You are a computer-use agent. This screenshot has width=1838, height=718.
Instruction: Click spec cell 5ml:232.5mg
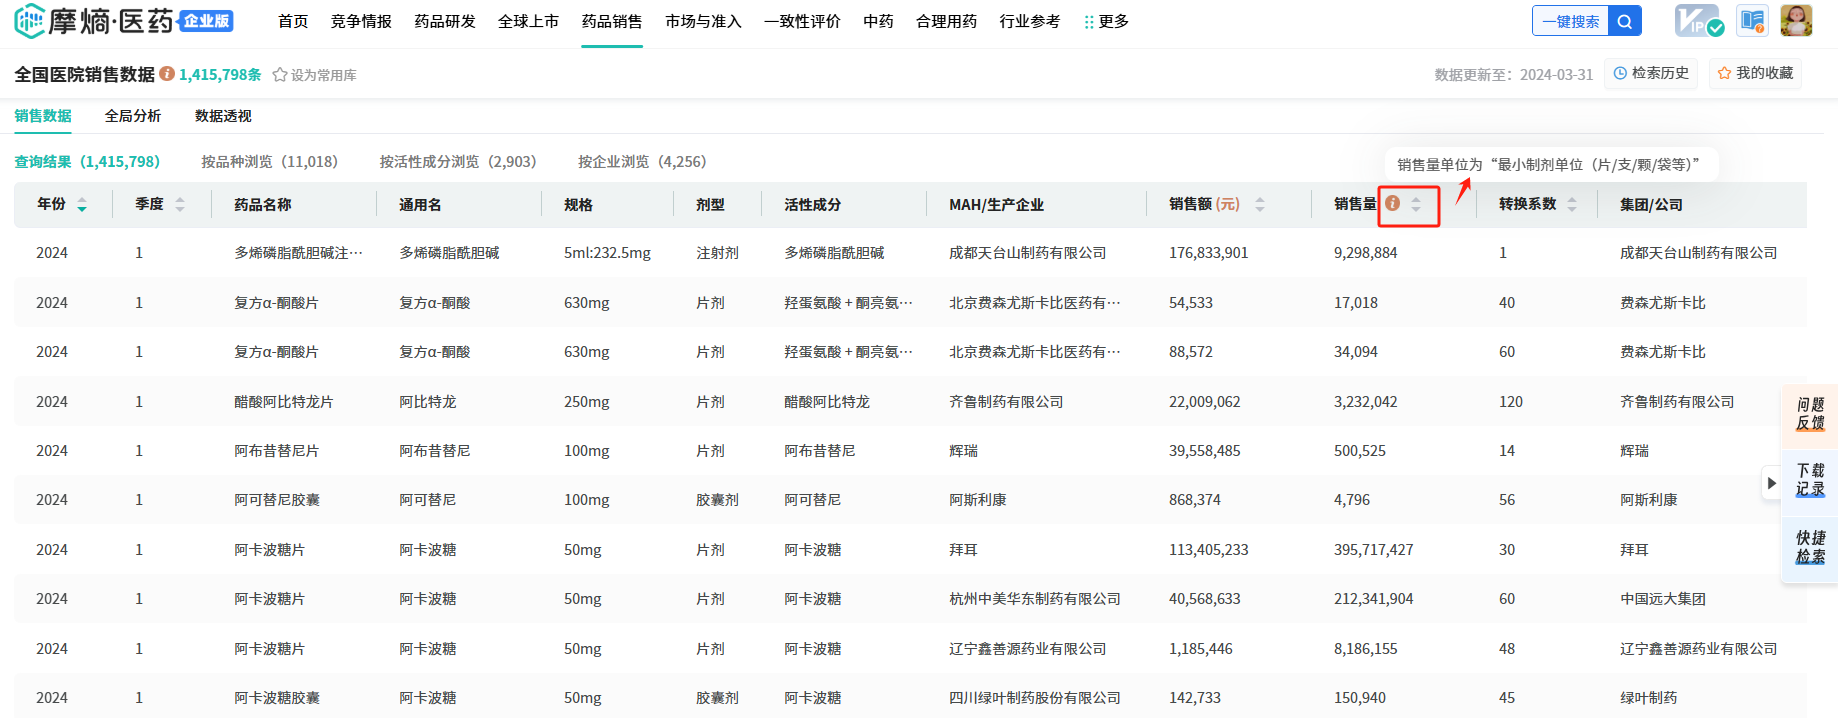coord(607,253)
